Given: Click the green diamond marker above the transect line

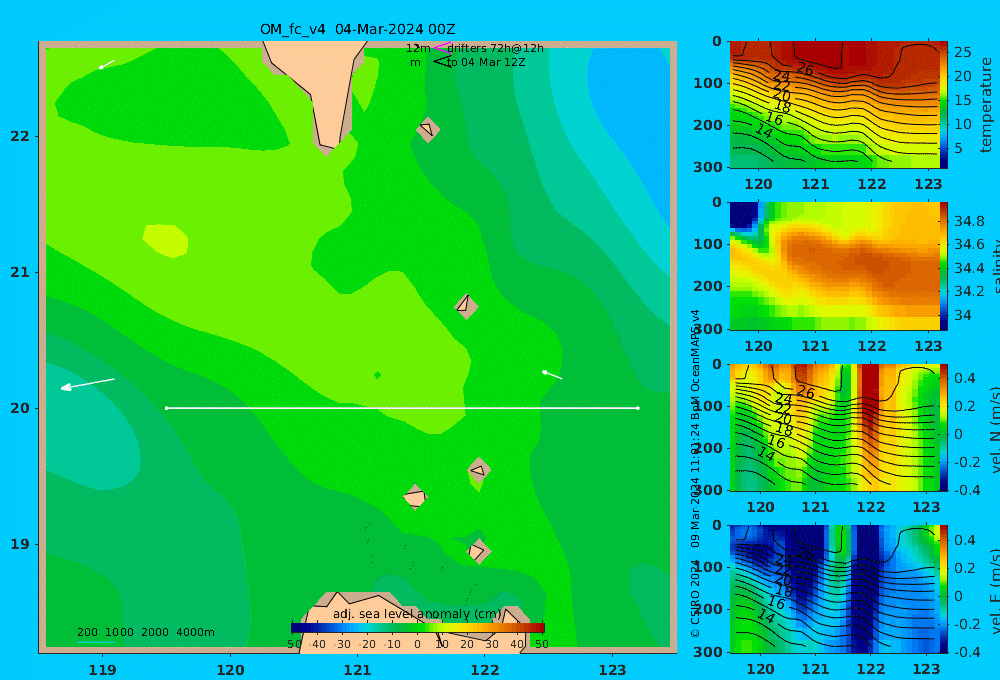Looking at the screenshot, I should (x=378, y=375).
